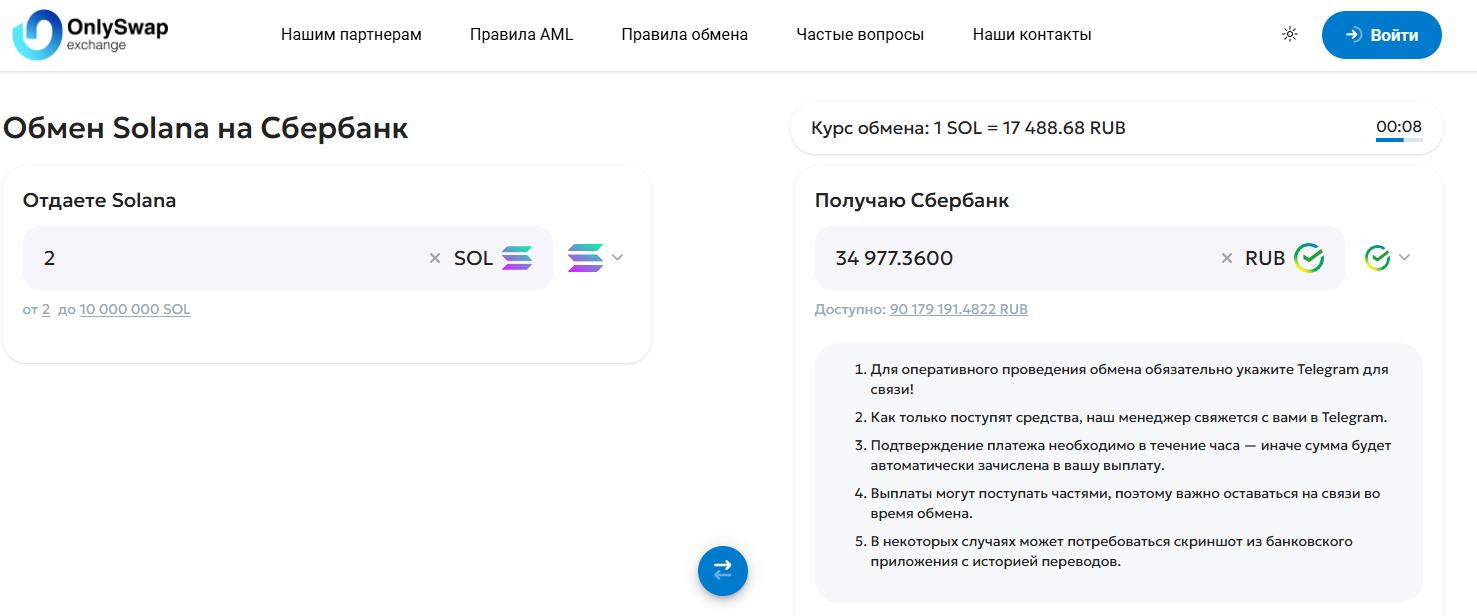Image resolution: width=1477 pixels, height=616 pixels.
Task: Click the OnlySwap exchange logo
Action: coord(90,35)
